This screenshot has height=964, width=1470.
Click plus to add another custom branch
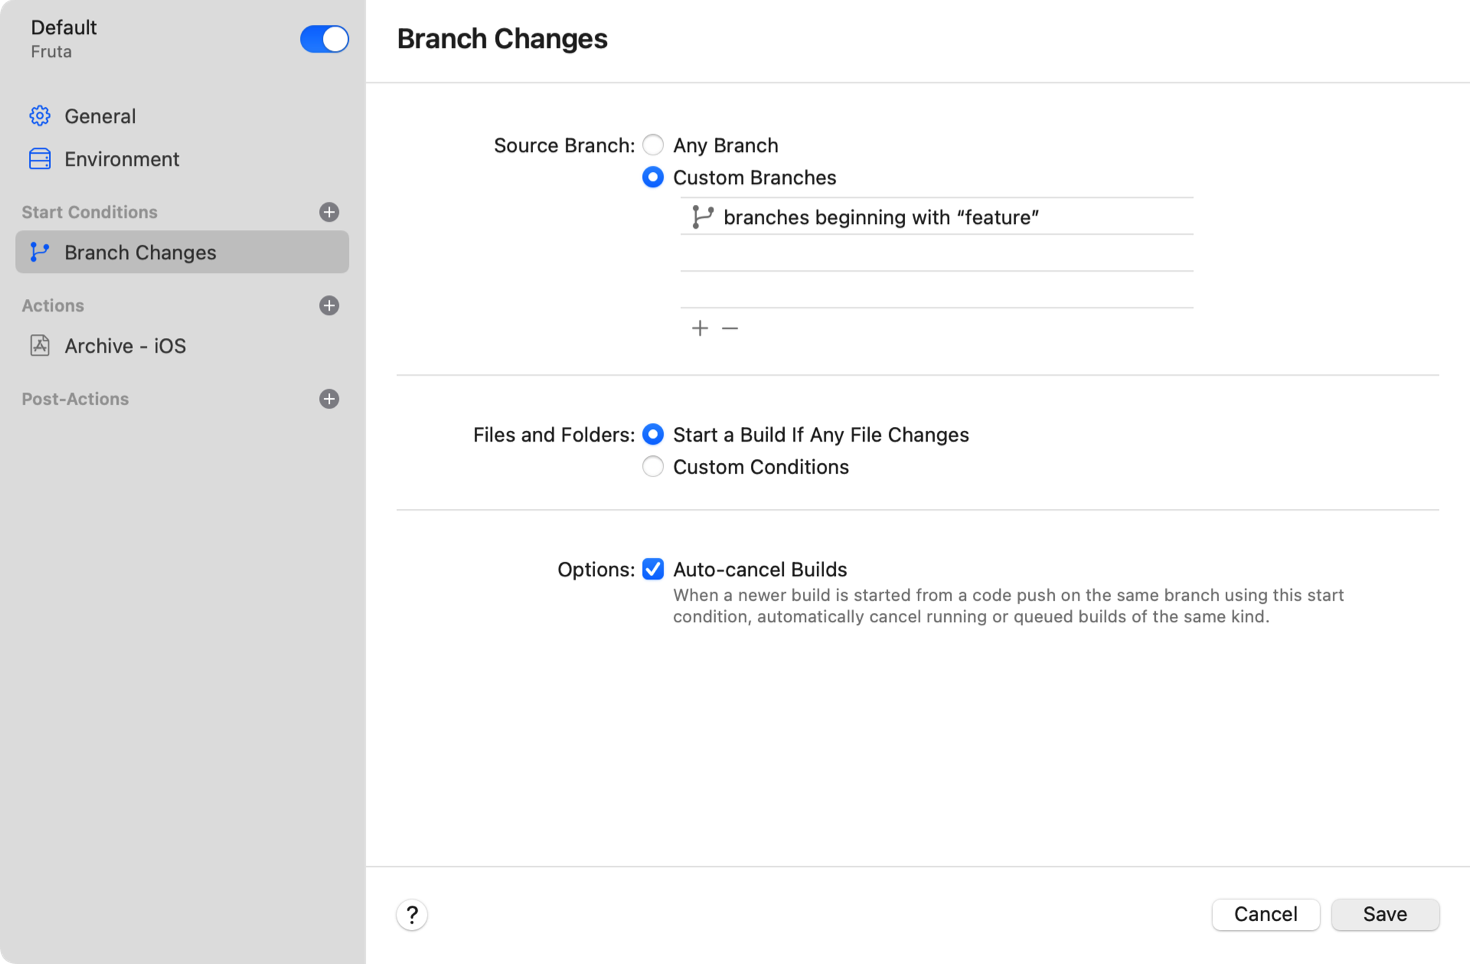coord(700,327)
